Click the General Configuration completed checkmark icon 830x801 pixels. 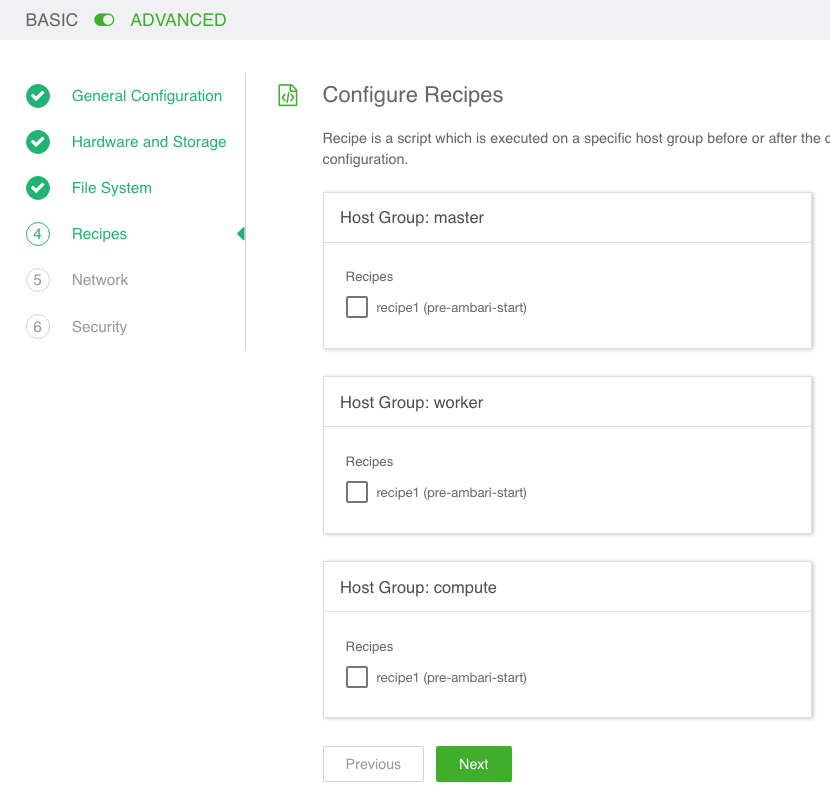point(38,96)
